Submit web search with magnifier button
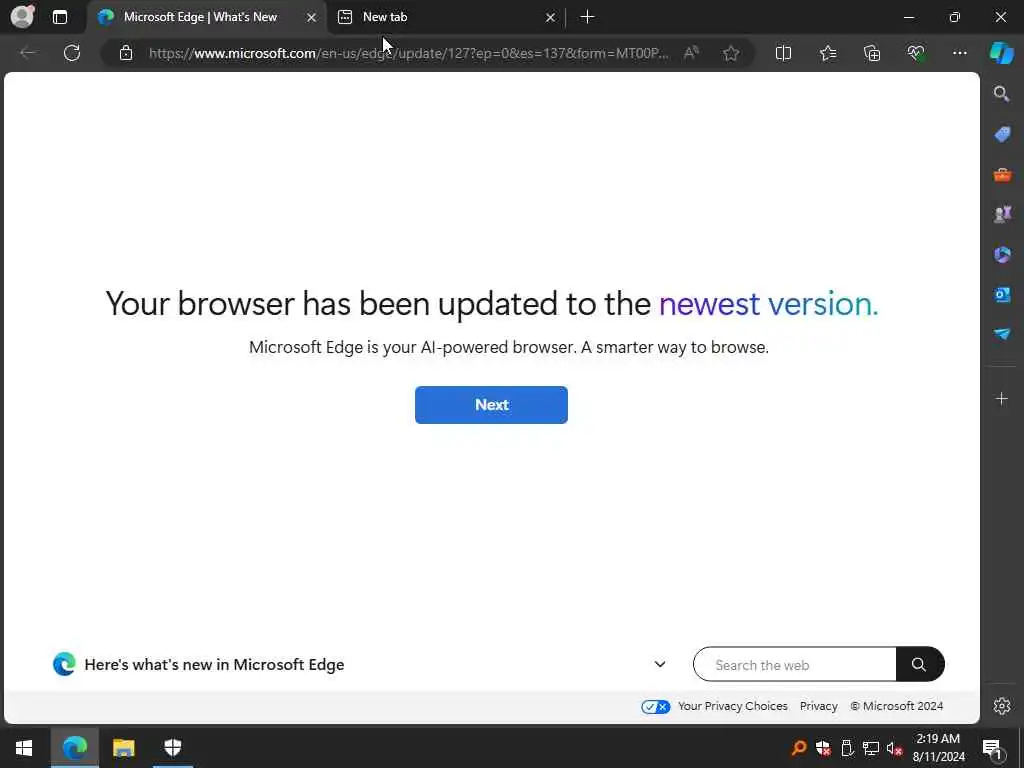This screenshot has height=768, width=1024. pyautogui.click(x=920, y=665)
